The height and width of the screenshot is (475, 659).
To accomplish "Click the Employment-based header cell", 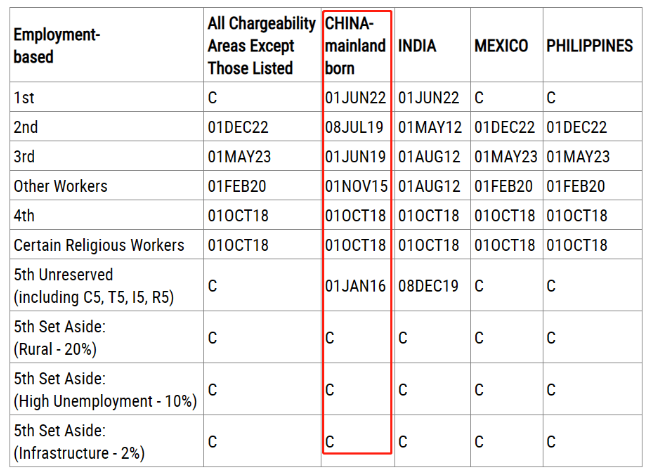I will tap(56, 46).
